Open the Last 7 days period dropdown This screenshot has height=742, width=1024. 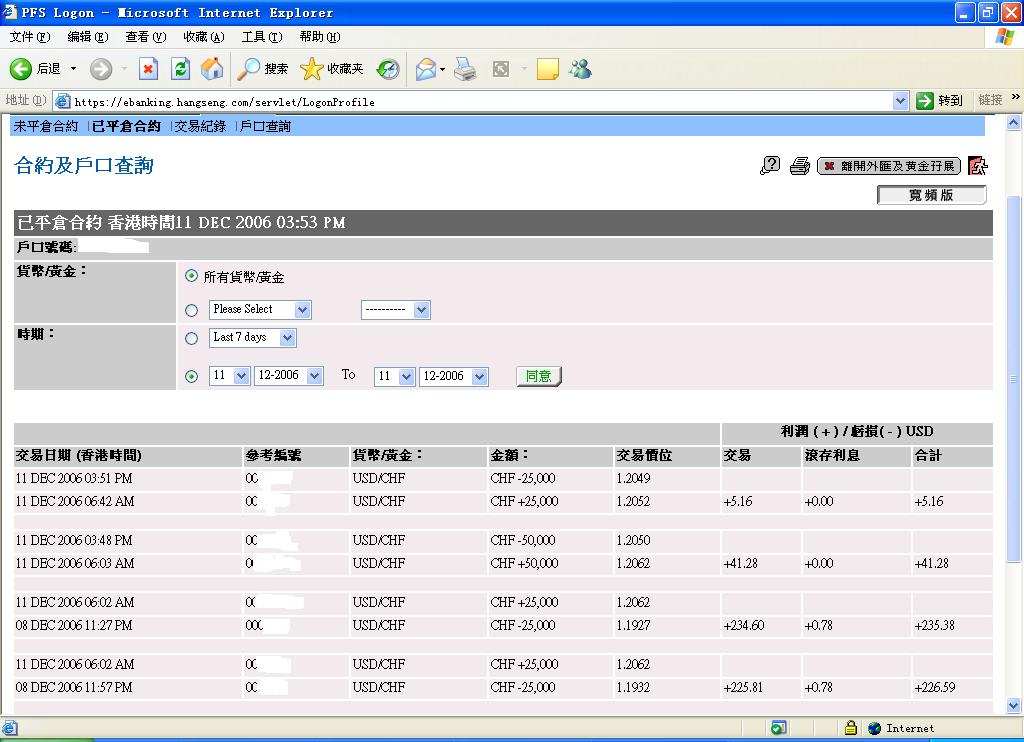(253, 338)
